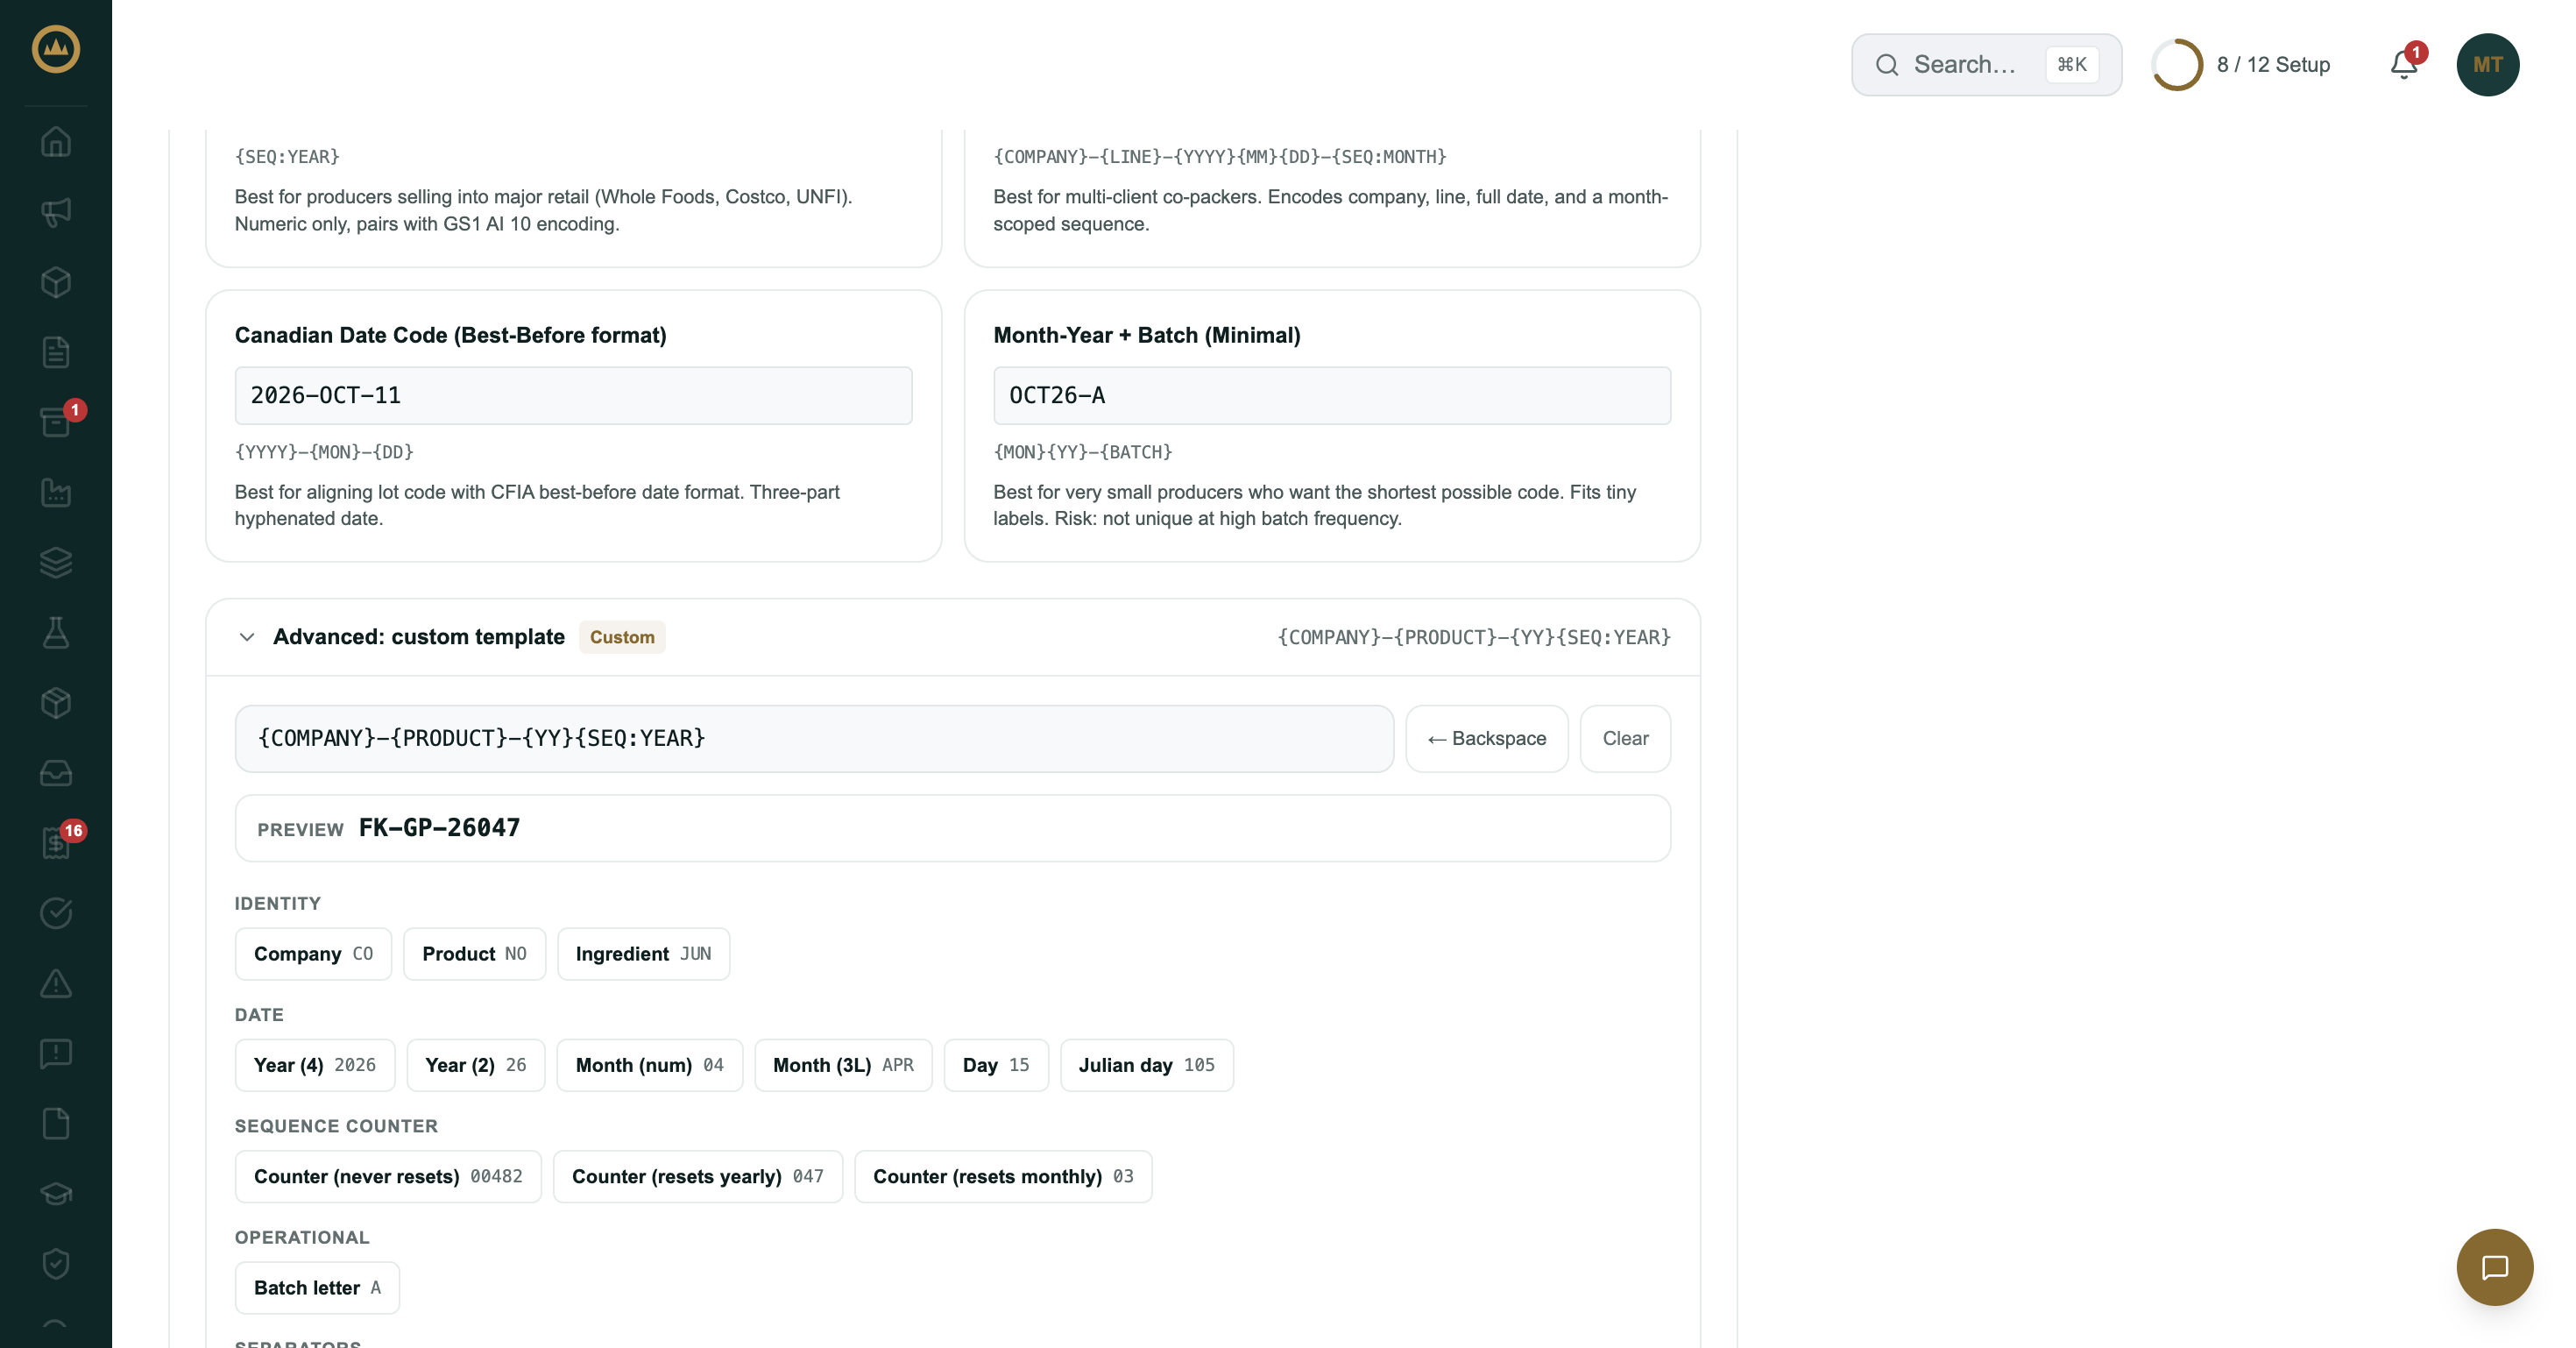Click the Backspace button
This screenshot has width=2576, height=1348.
[1486, 738]
